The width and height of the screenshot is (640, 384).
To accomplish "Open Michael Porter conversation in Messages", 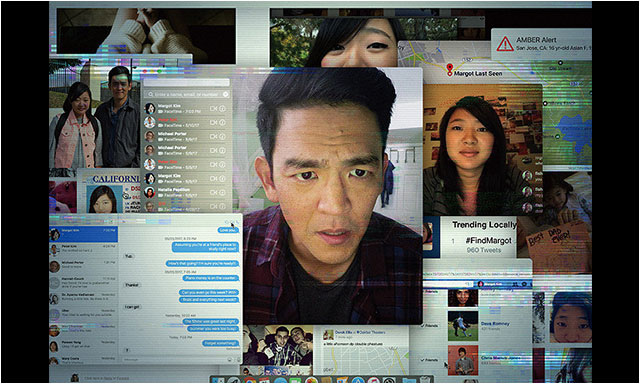I will [x=84, y=265].
